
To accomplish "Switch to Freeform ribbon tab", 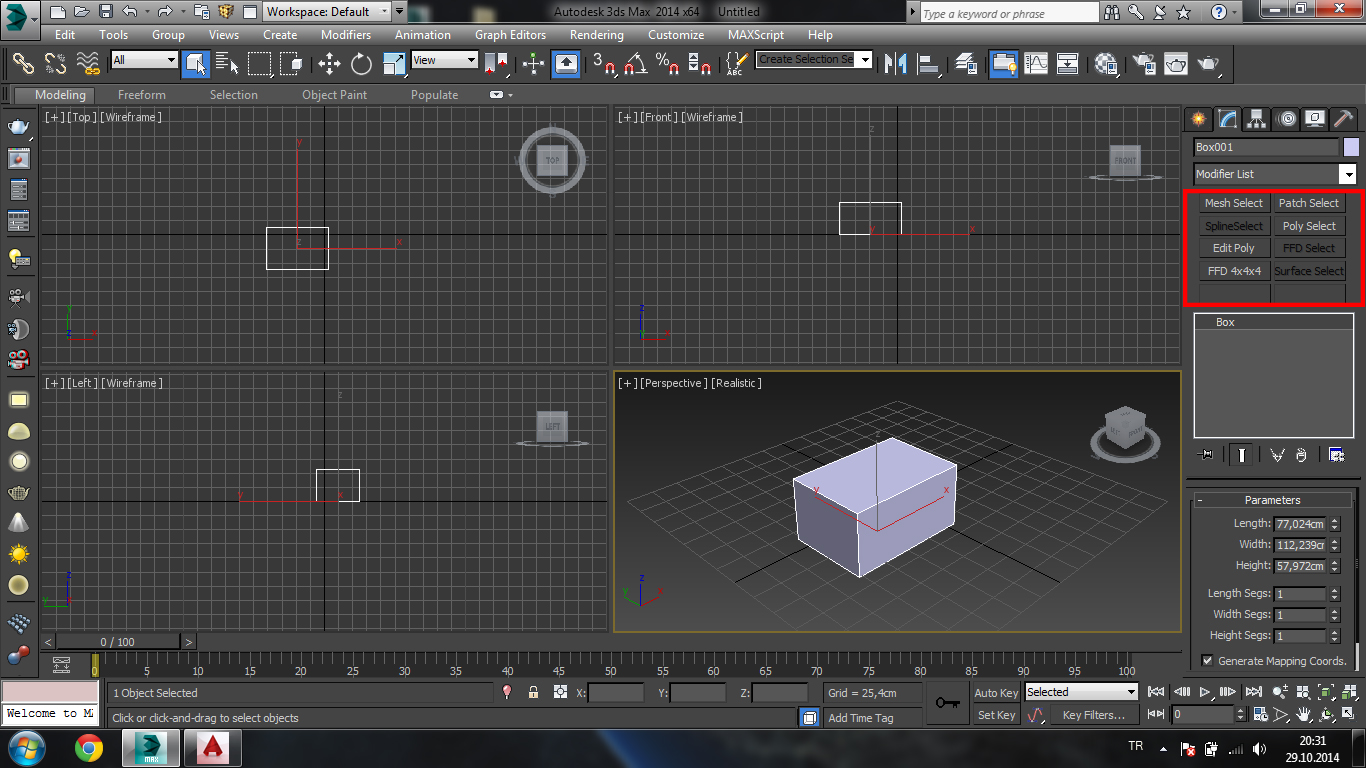I will point(142,95).
